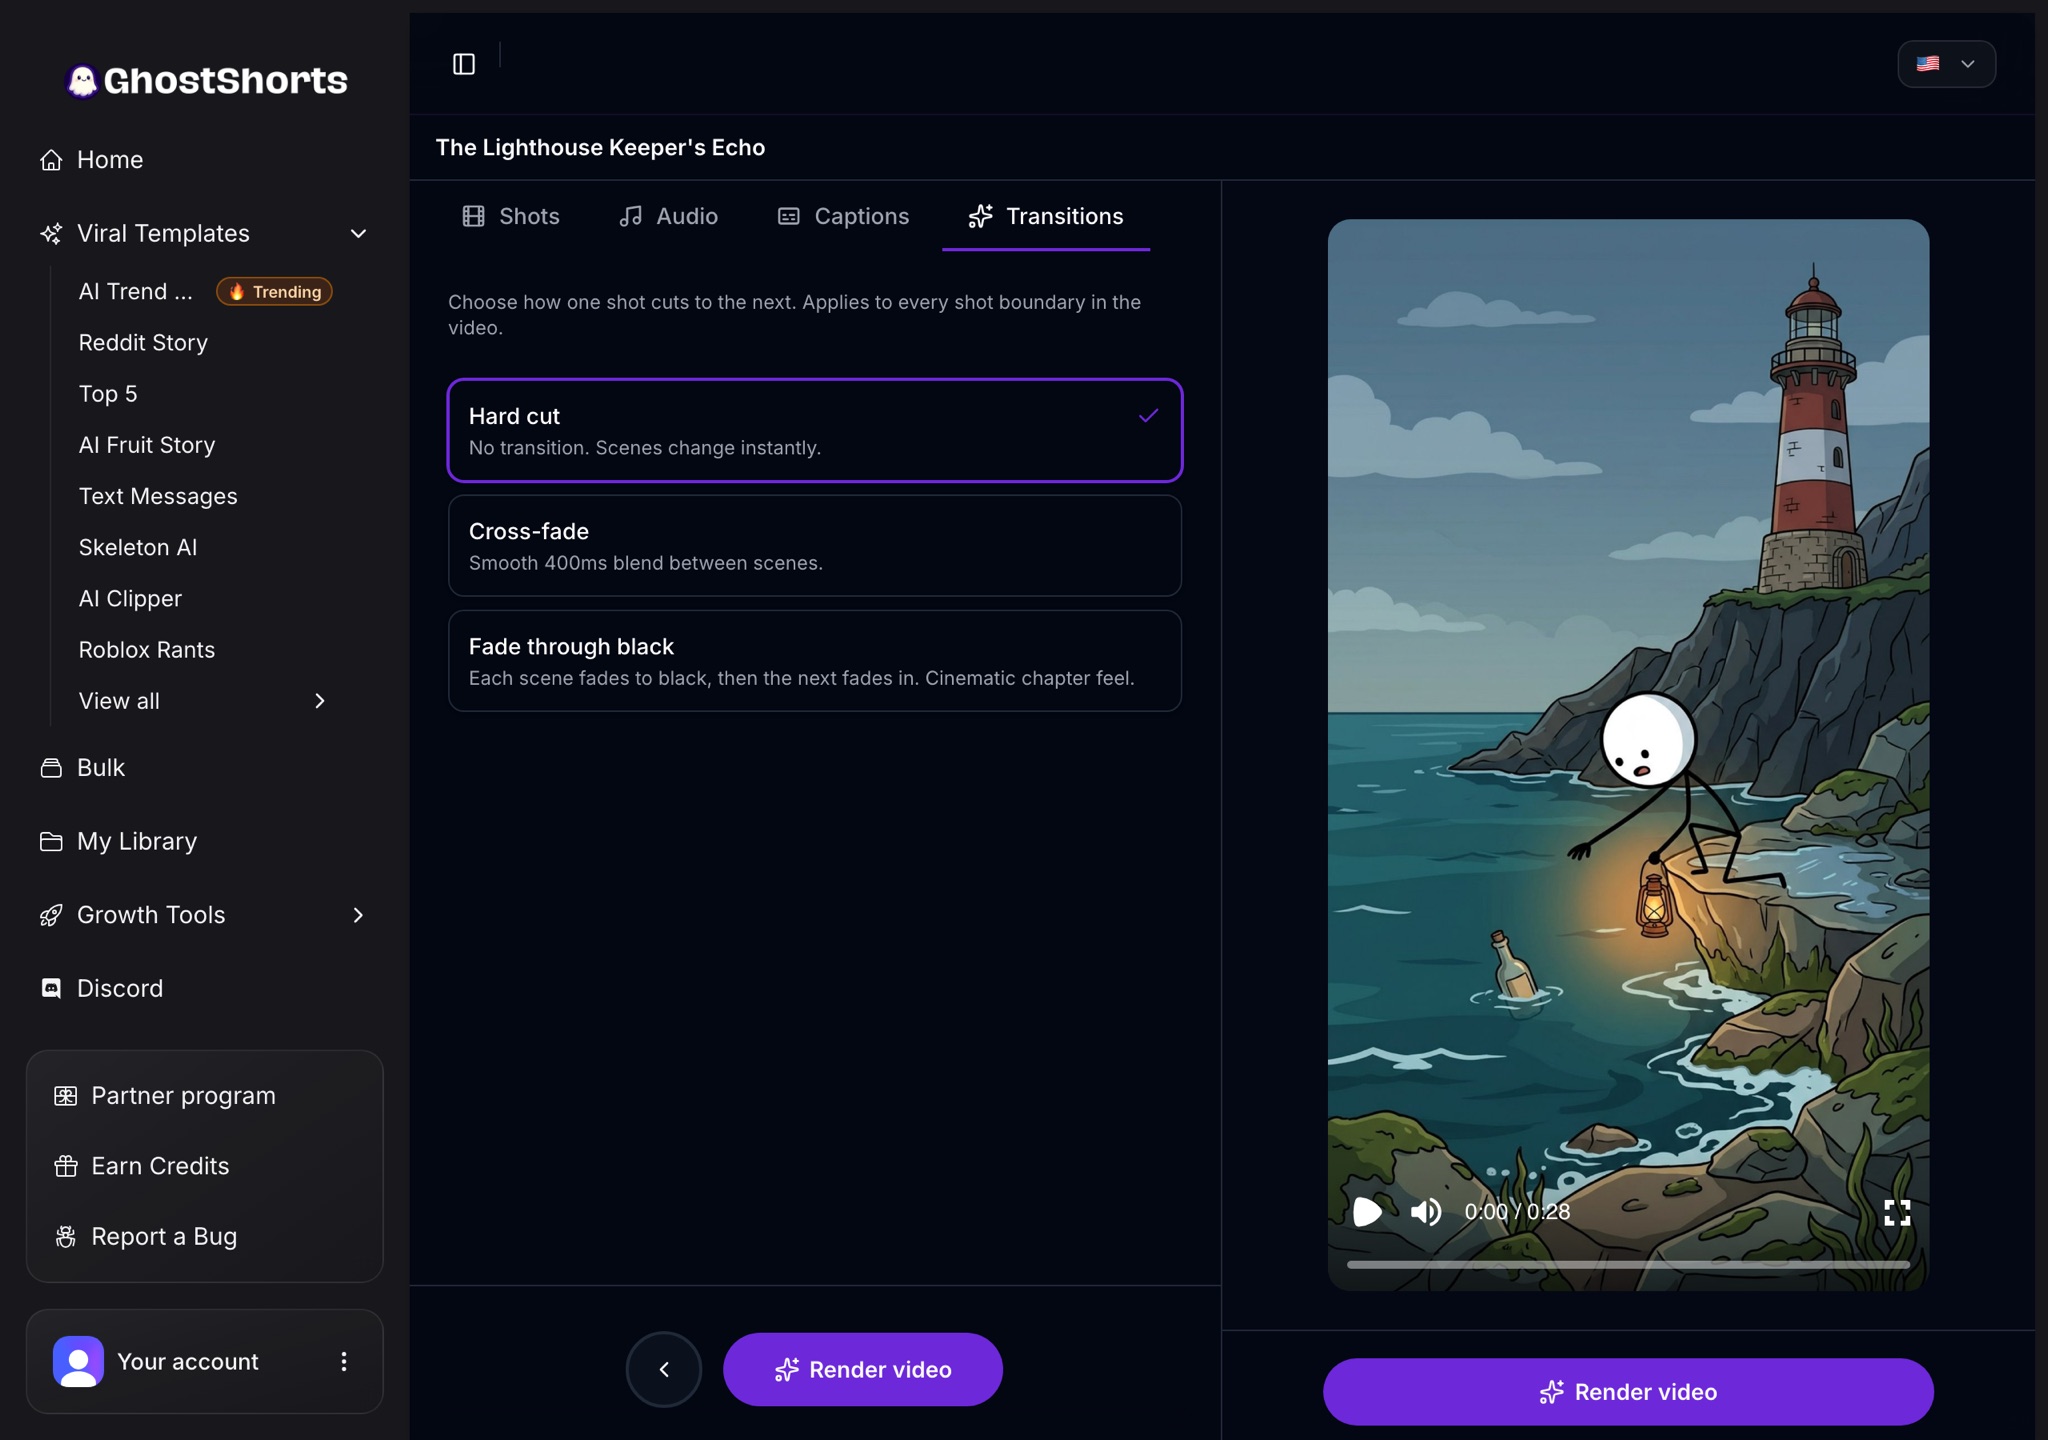The height and width of the screenshot is (1440, 2048).
Task: Open the Roblox Rants template
Action: (147, 650)
